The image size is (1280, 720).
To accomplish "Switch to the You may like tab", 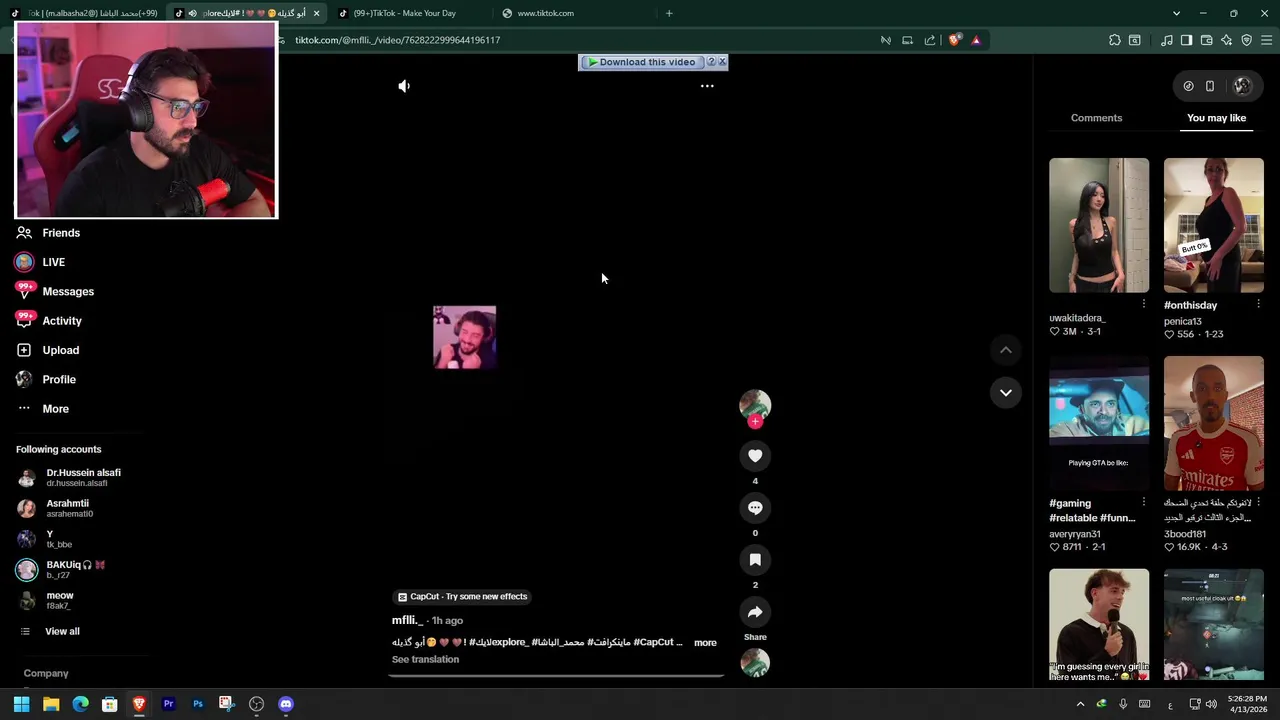I will pyautogui.click(x=1216, y=118).
